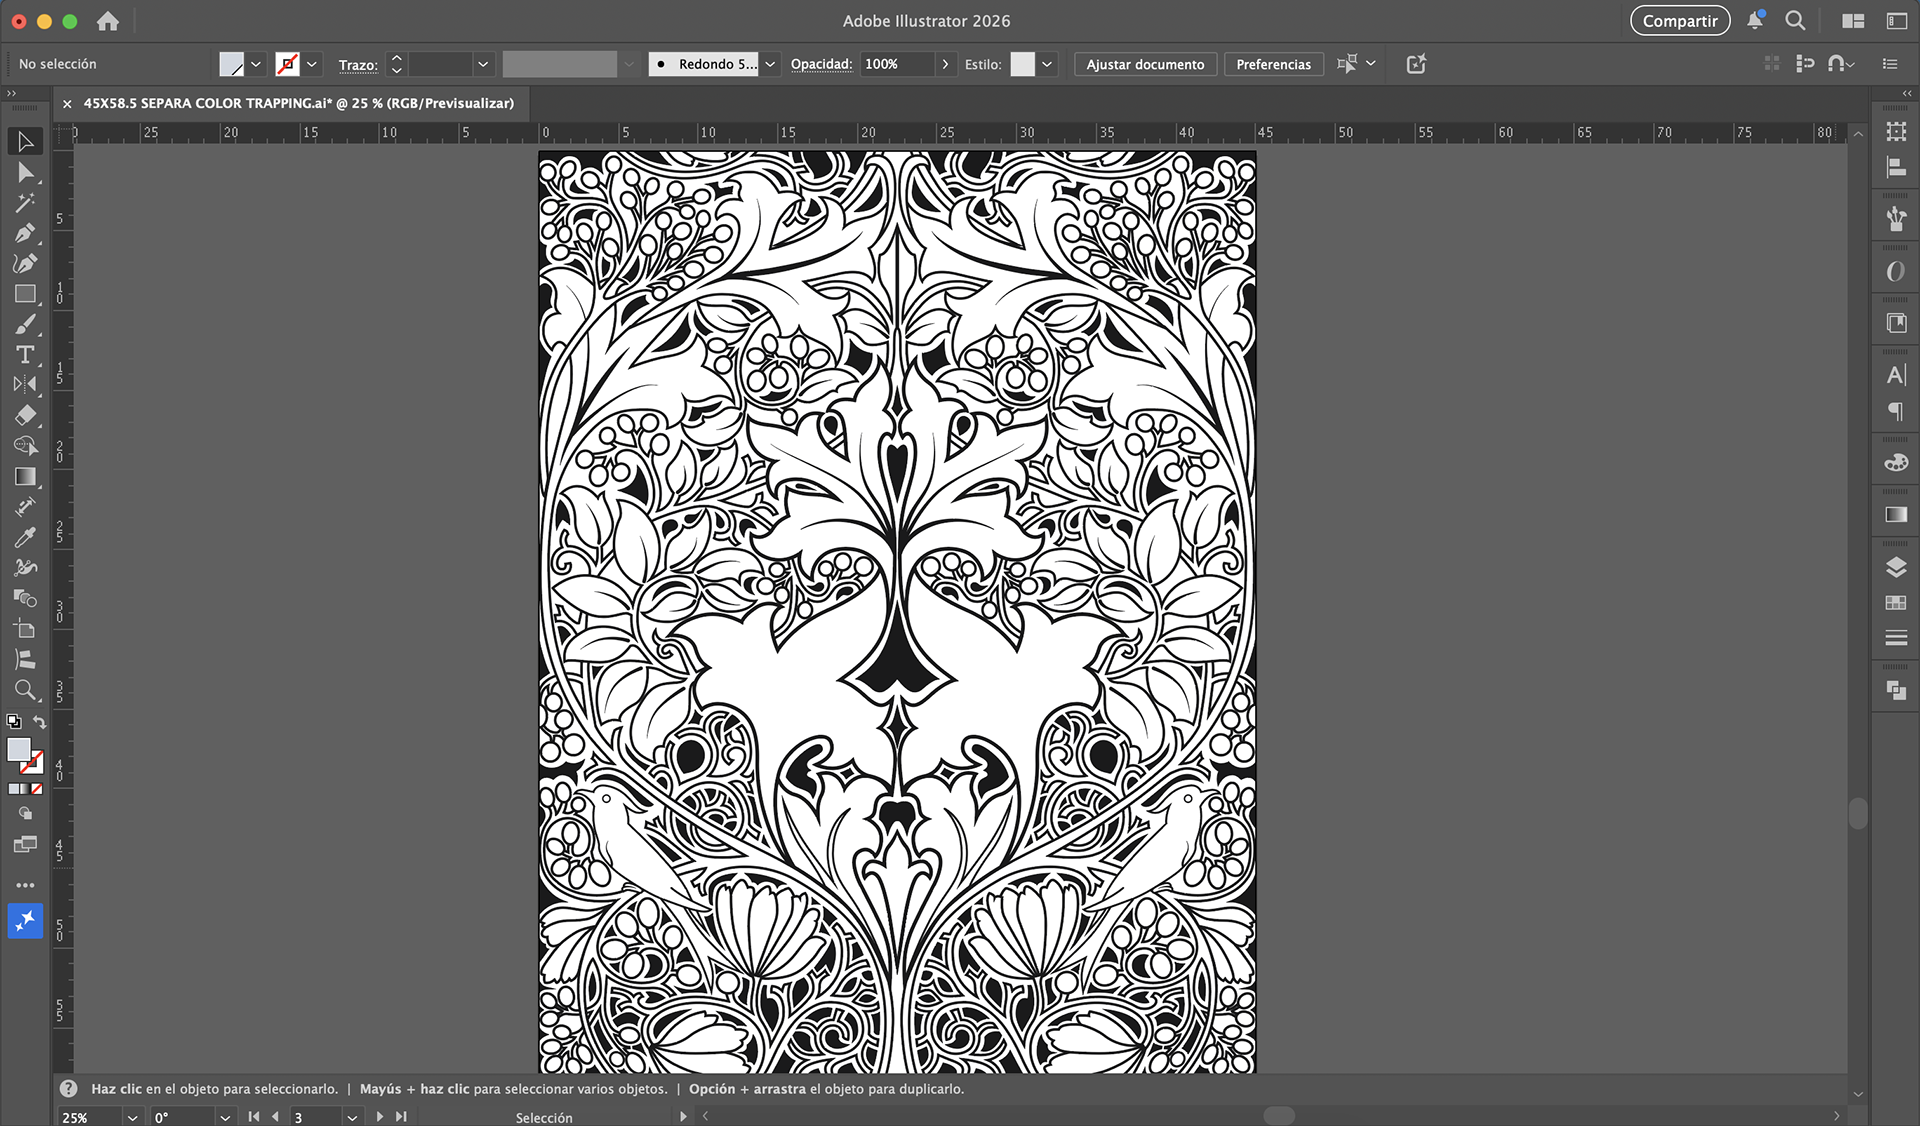Click the Ajustar documento button
1920x1126 pixels.
click(1145, 64)
